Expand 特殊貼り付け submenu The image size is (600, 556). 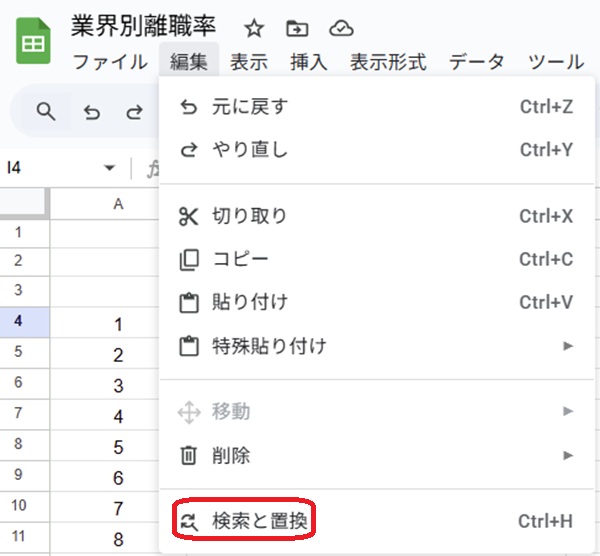(x=377, y=346)
